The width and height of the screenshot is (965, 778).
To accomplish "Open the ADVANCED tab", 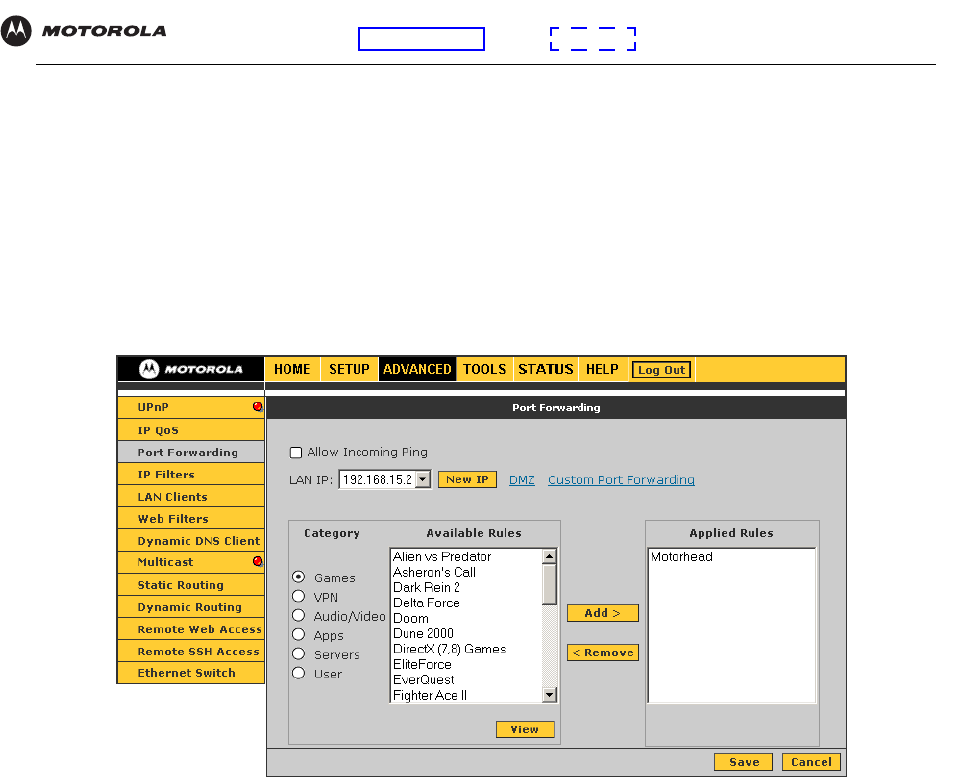I will click(x=417, y=369).
